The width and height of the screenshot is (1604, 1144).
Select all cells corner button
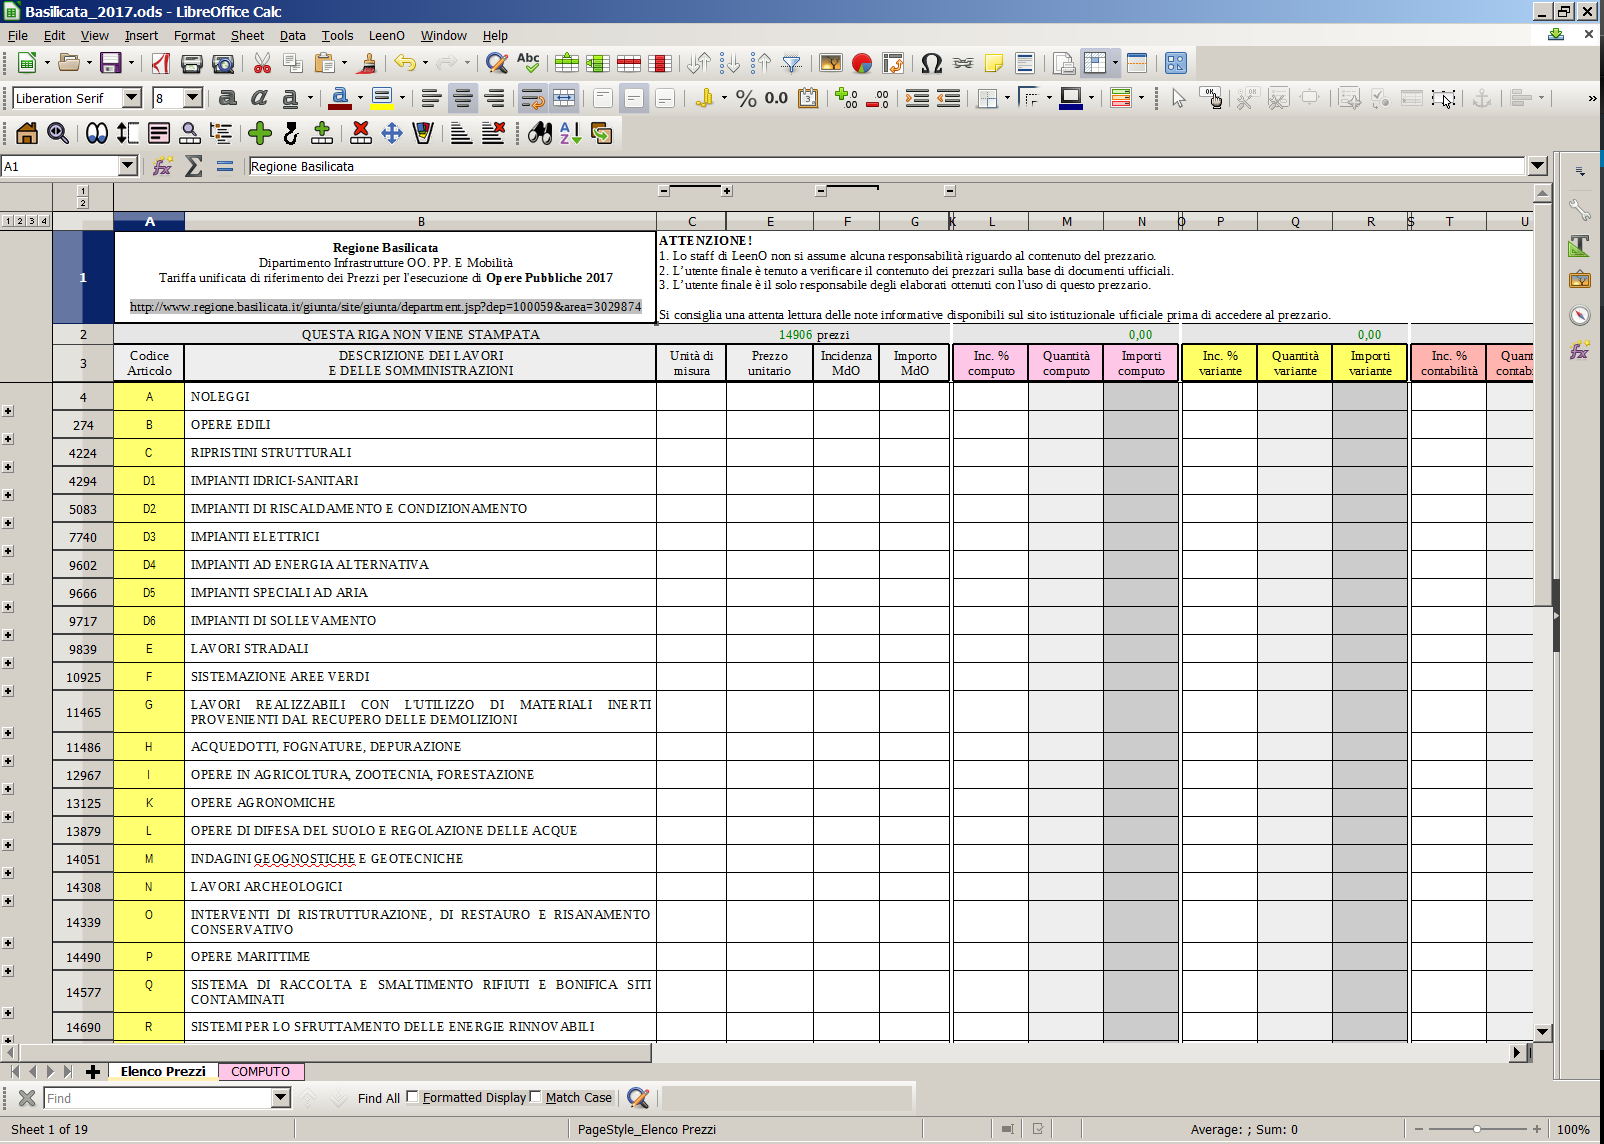[83, 221]
